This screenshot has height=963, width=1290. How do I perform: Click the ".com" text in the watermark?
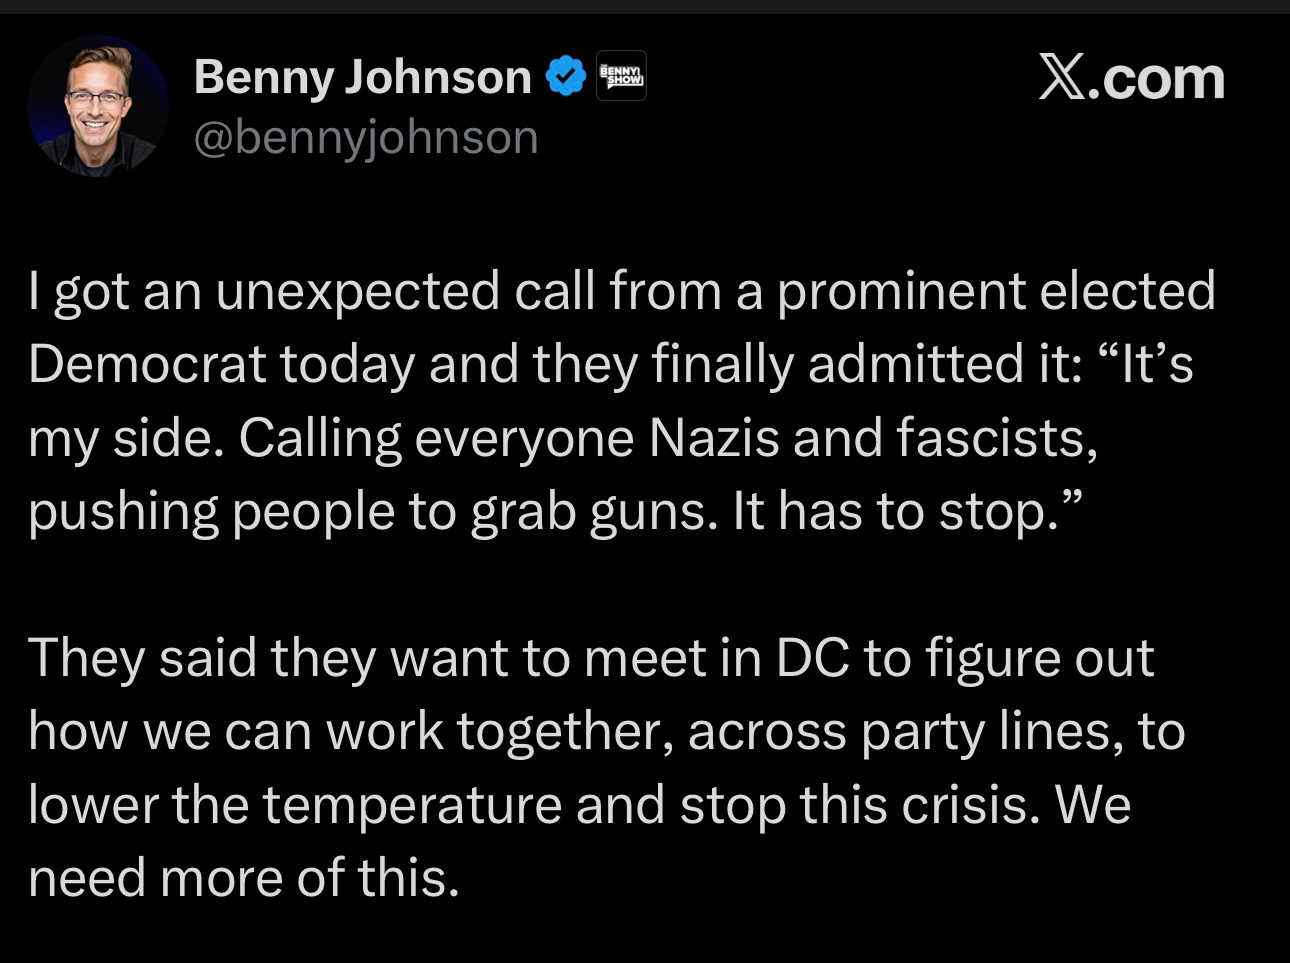[x=1156, y=78]
